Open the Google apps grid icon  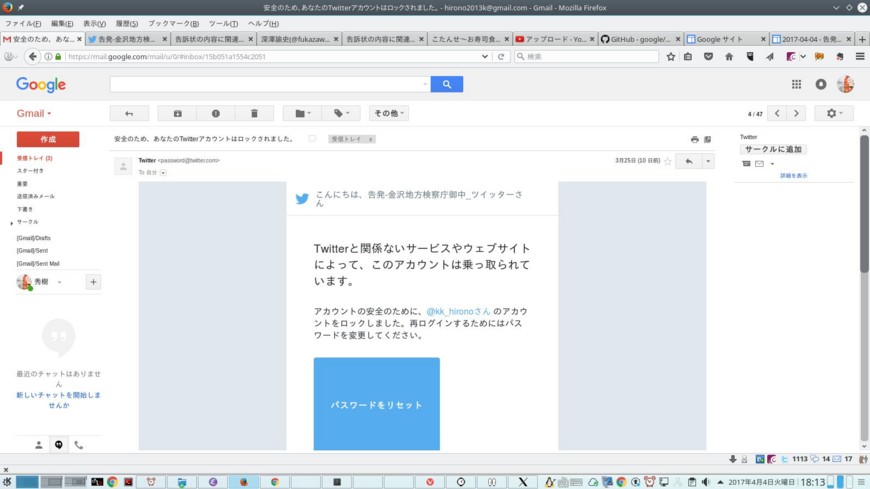pyautogui.click(x=796, y=84)
